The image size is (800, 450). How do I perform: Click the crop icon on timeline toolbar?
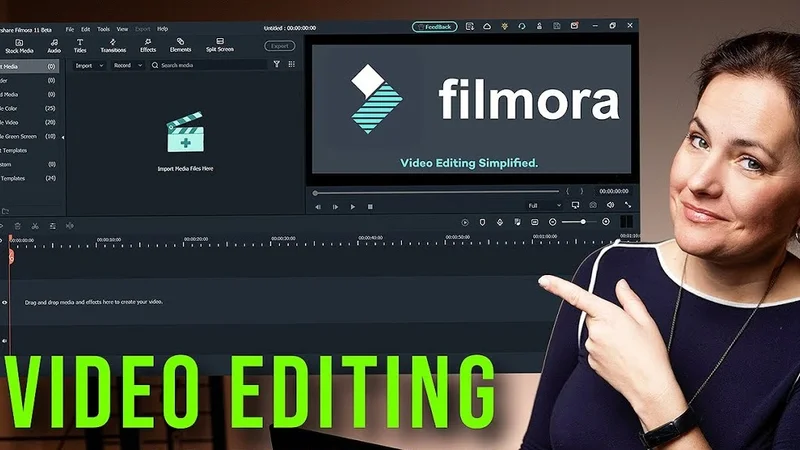(52, 226)
